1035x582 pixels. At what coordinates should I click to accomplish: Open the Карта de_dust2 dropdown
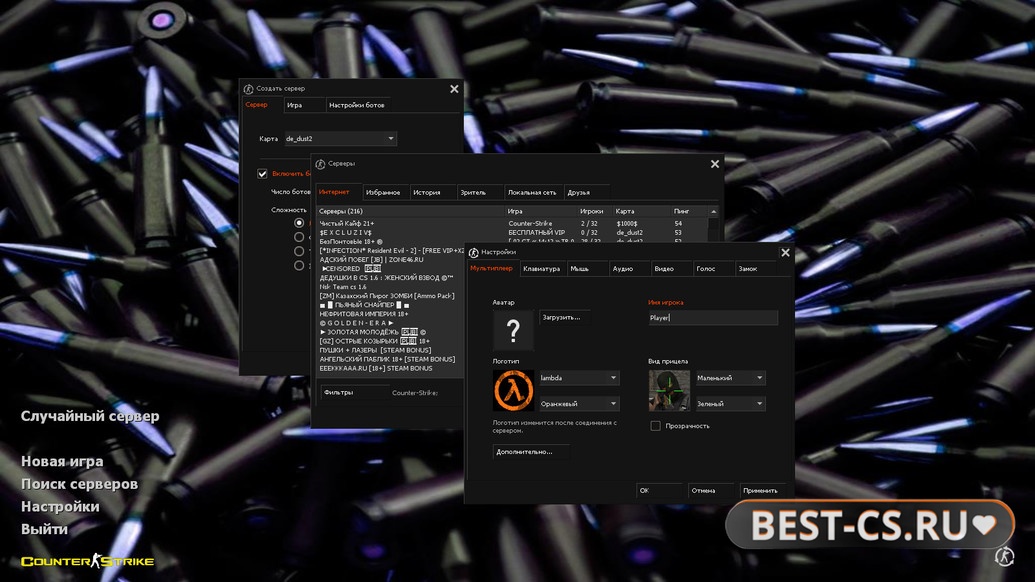pyautogui.click(x=340, y=139)
